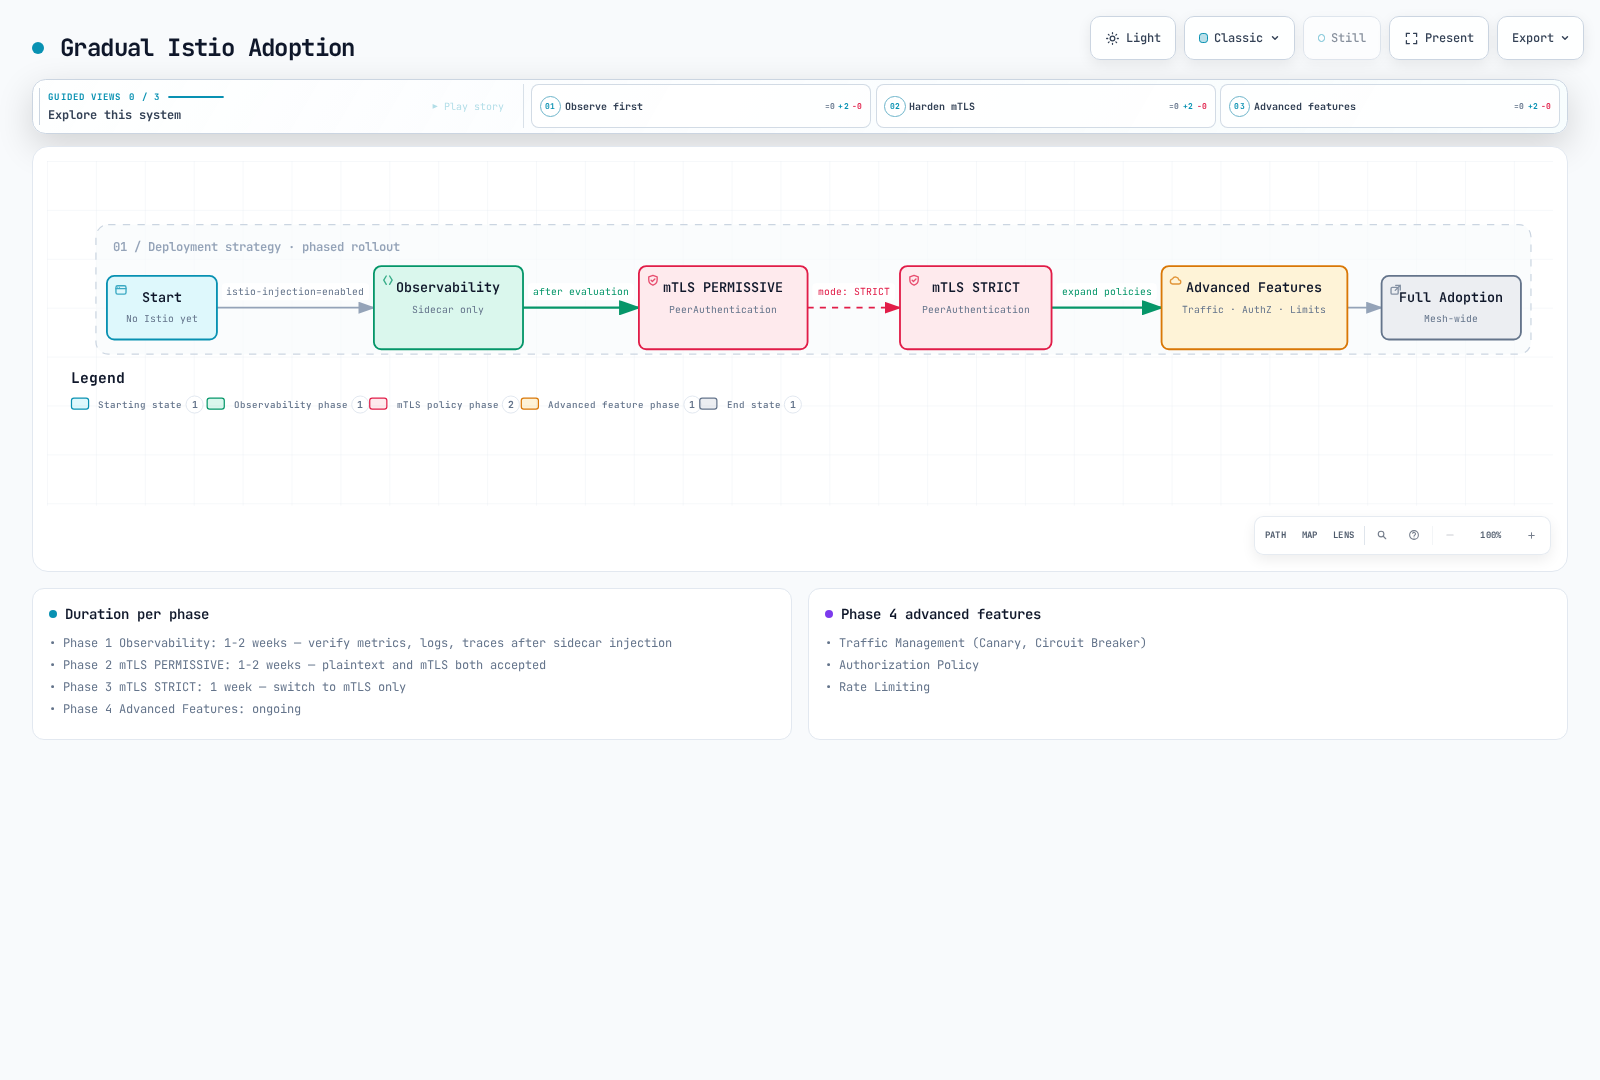Click the shield icon on mTLS PERMISSIVE node
The height and width of the screenshot is (1080, 1600).
(653, 281)
